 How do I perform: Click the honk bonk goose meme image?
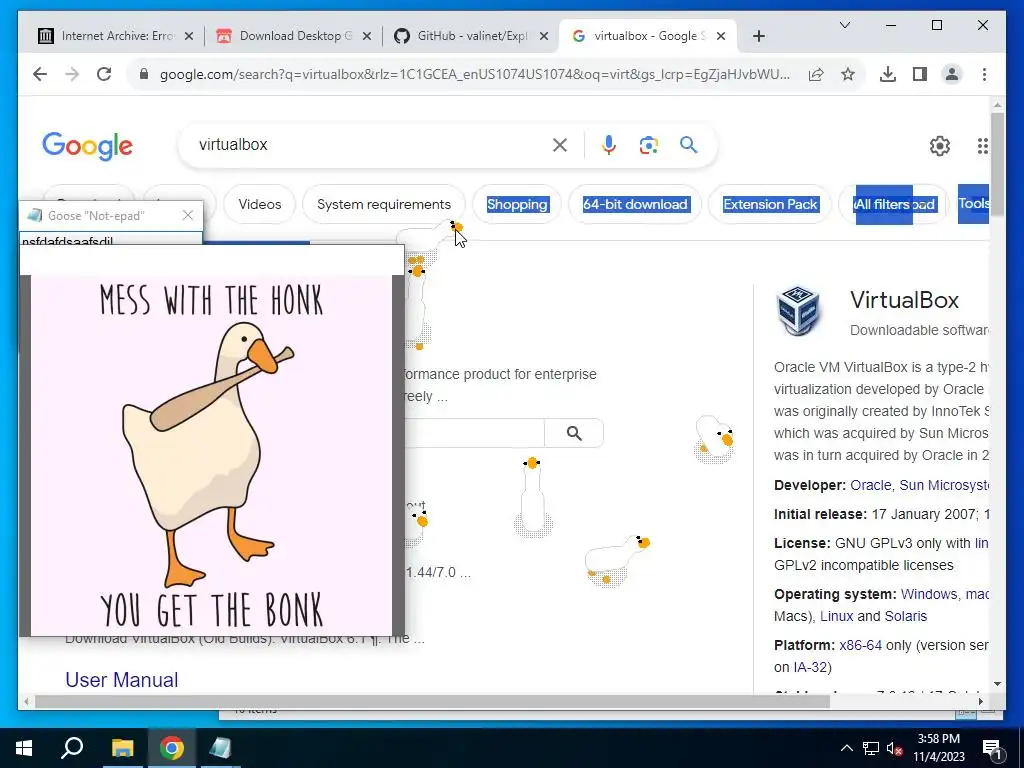coord(212,455)
